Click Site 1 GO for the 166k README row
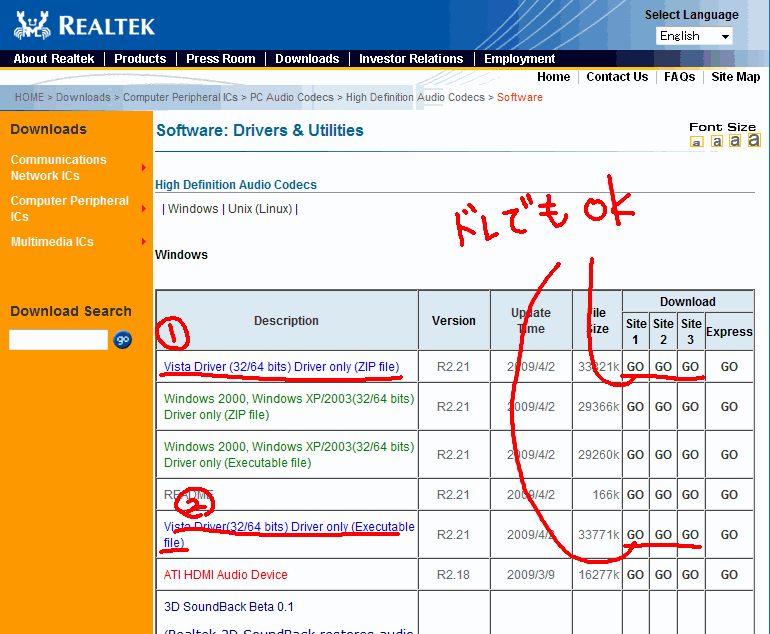Viewport: 770px width, 634px height. (635, 495)
